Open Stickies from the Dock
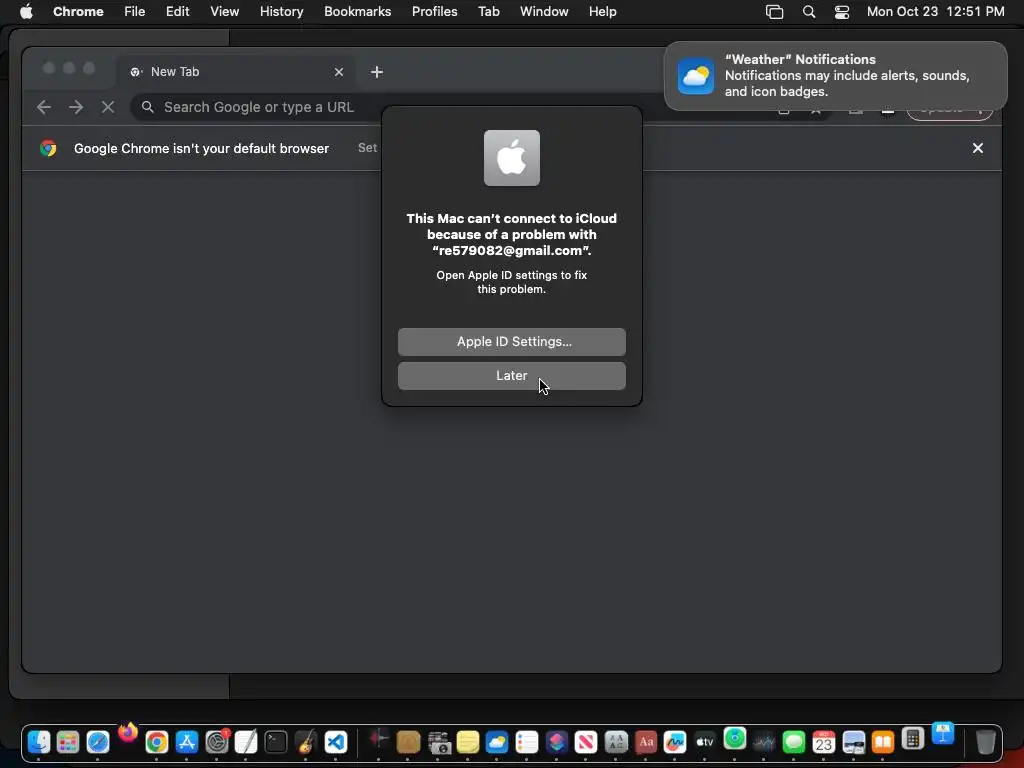The image size is (1024, 768). [468, 742]
